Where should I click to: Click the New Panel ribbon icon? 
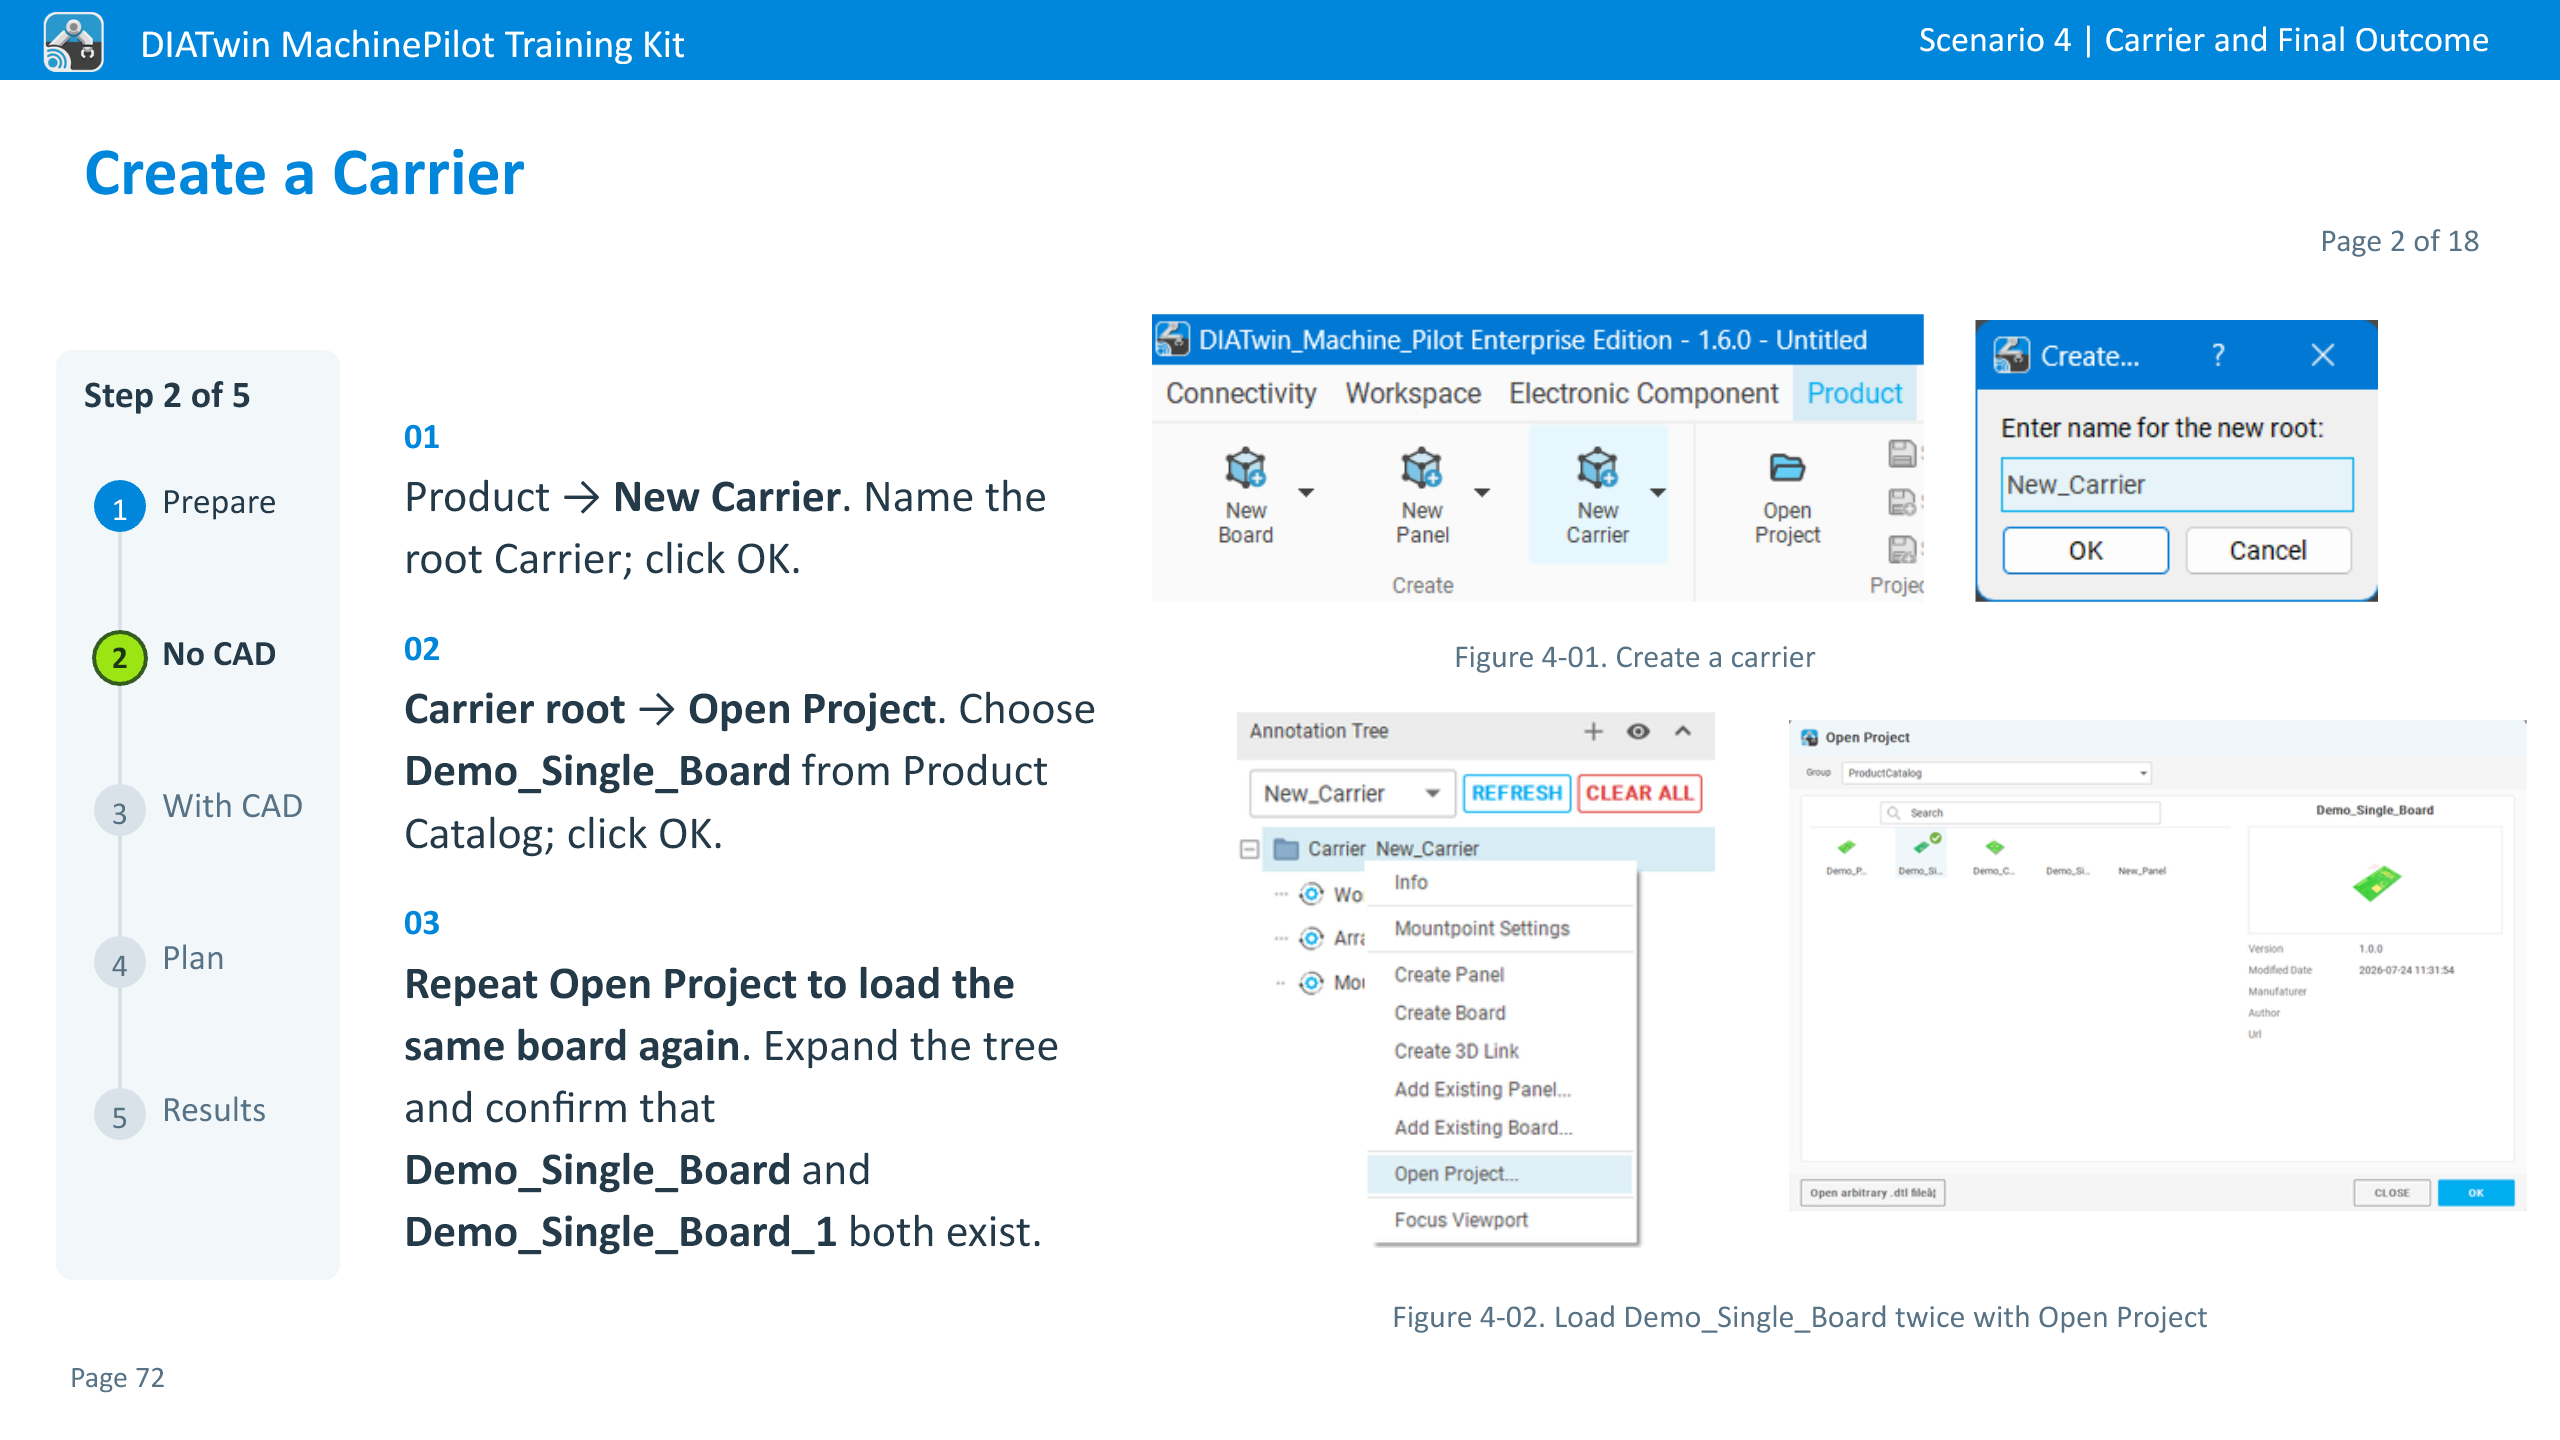pyautogui.click(x=1421, y=468)
